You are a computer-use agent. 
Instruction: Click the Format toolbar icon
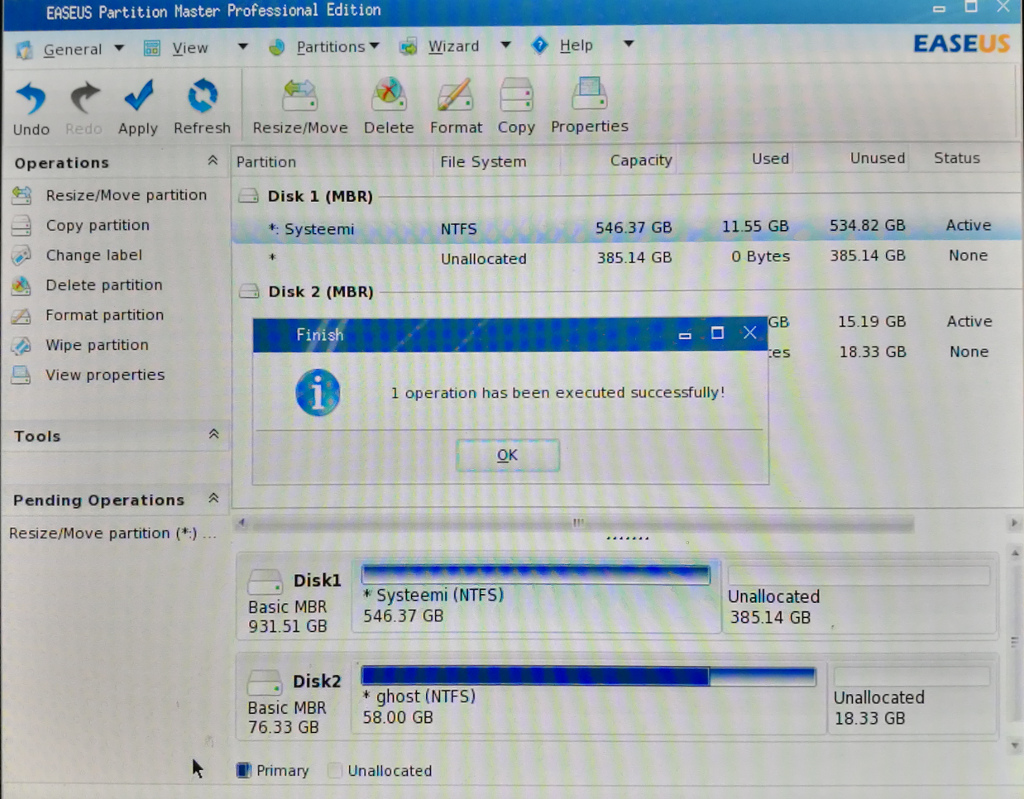pyautogui.click(x=455, y=95)
